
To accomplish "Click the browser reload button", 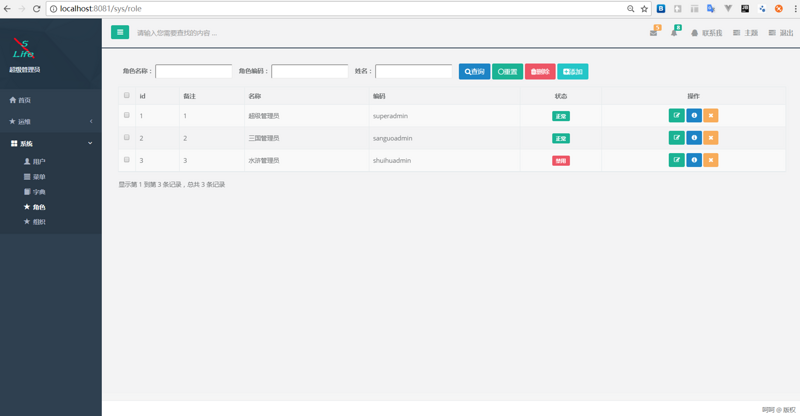I will 36,9.
